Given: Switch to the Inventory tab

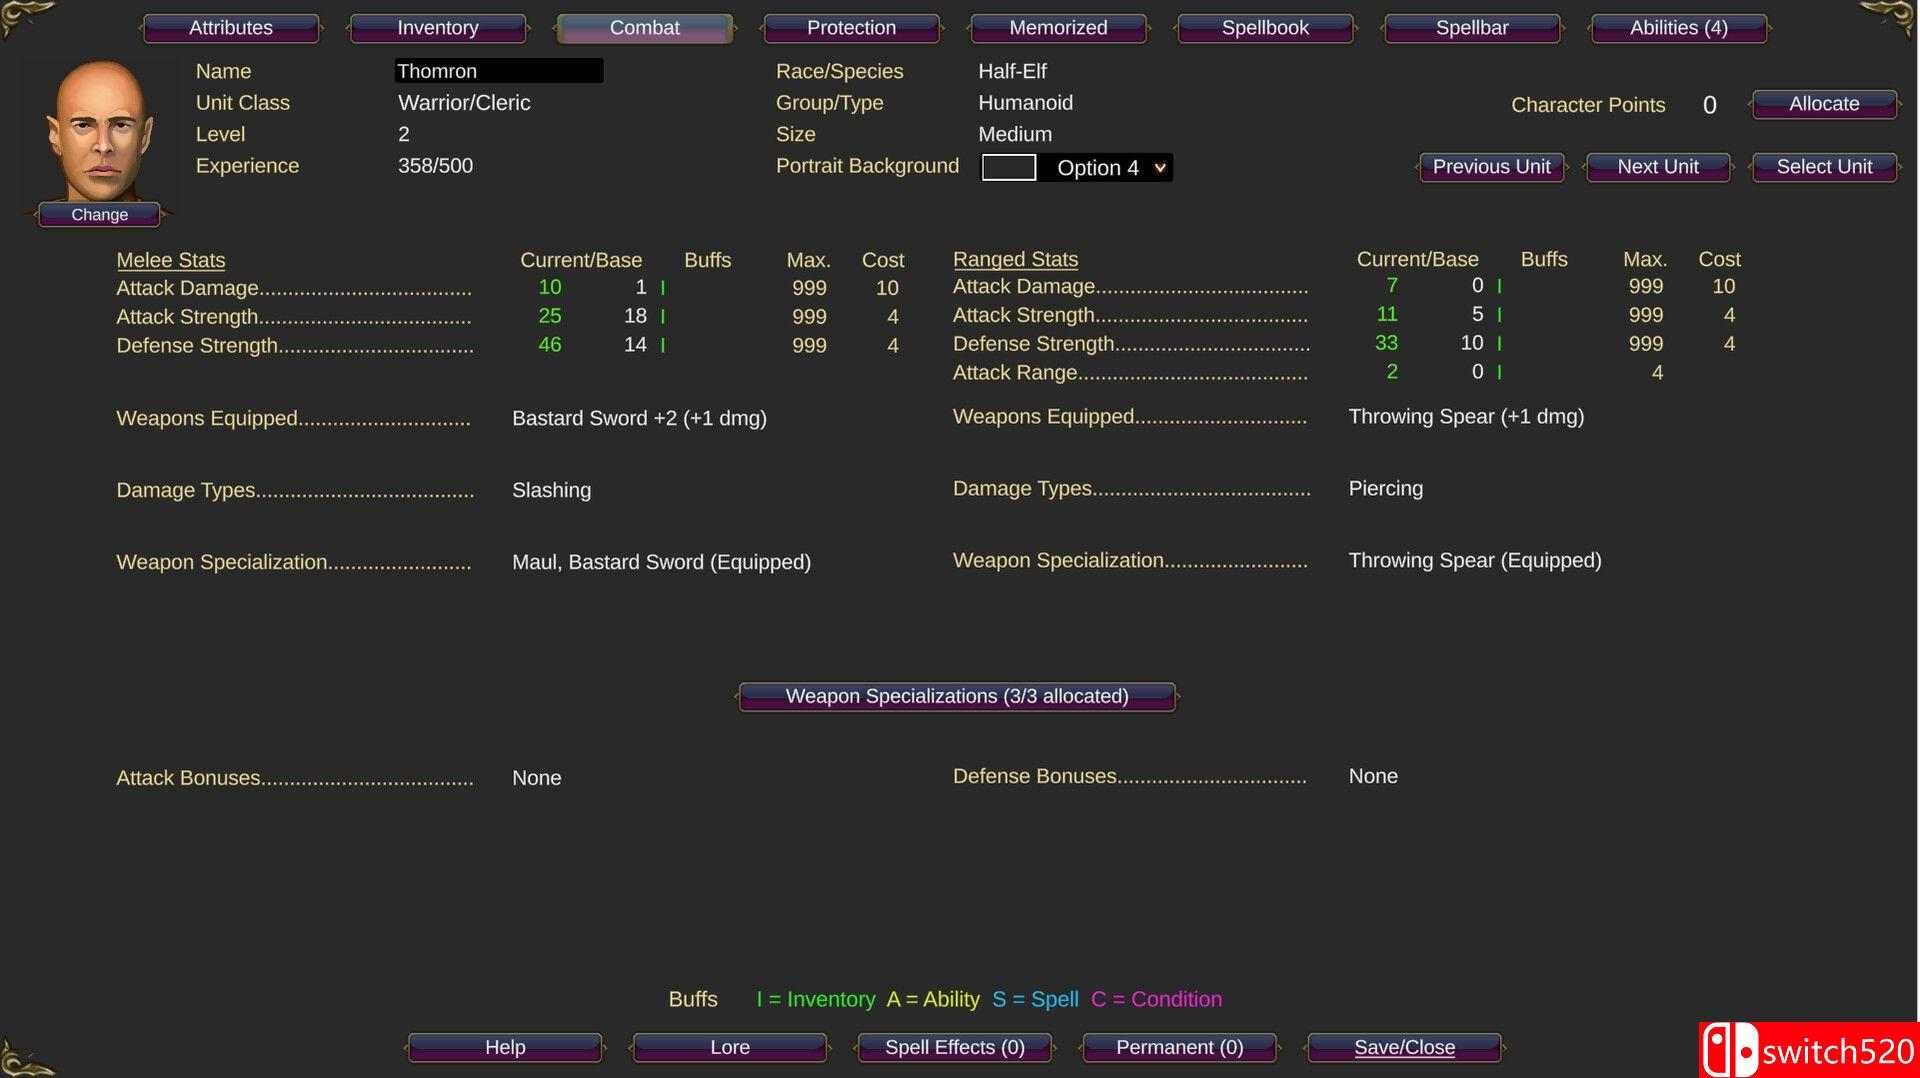Looking at the screenshot, I should pyautogui.click(x=437, y=28).
